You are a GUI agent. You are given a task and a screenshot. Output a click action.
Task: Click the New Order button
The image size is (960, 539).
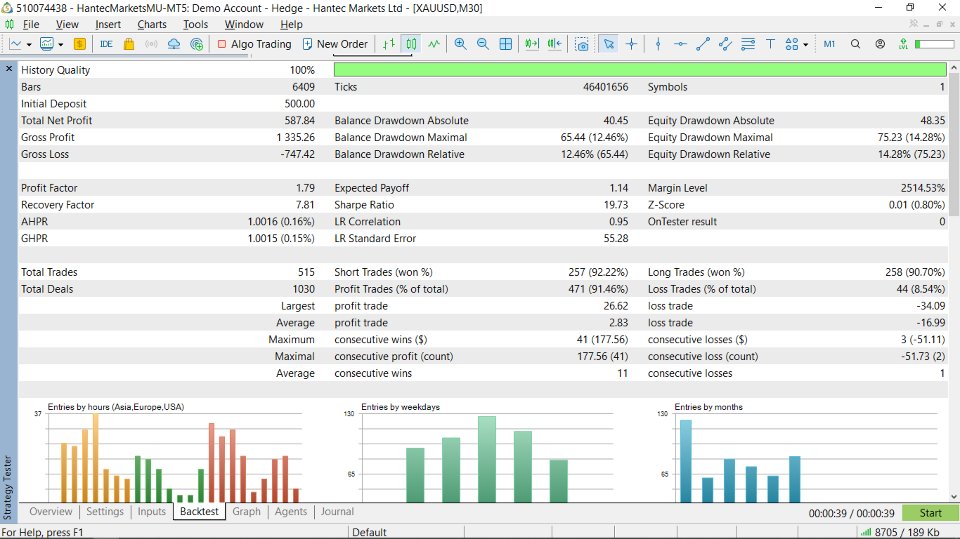pos(335,44)
